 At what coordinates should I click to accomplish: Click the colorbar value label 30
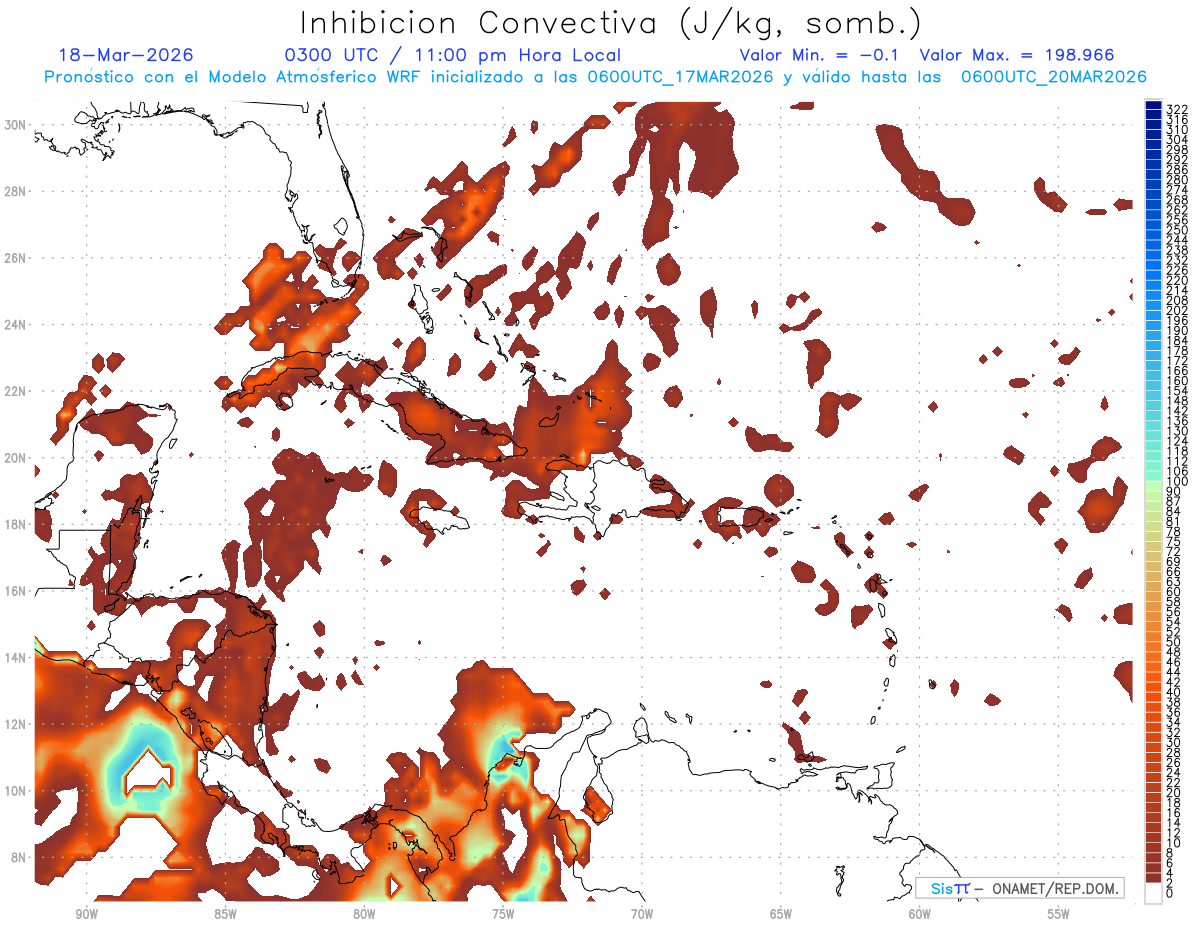[1174, 743]
